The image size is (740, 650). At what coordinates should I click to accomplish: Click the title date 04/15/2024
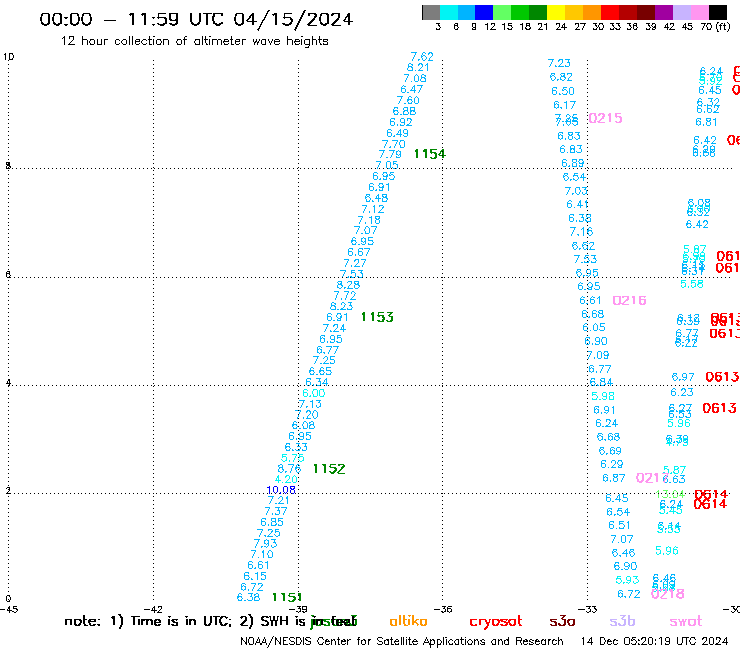pos(293,19)
